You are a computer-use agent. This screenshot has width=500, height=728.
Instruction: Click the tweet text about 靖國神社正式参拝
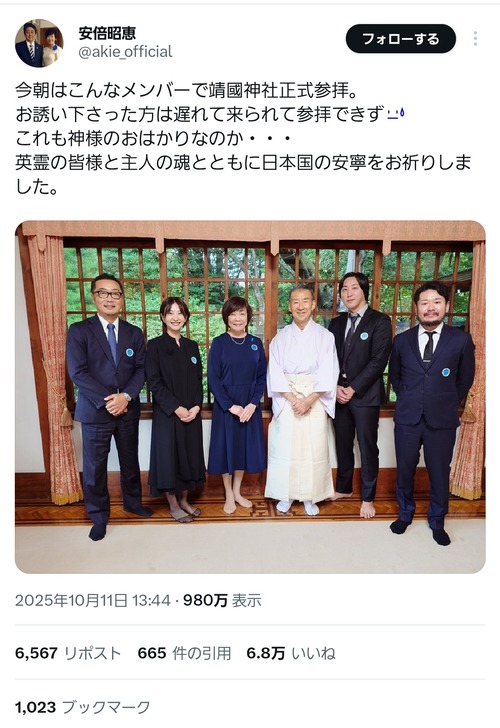coord(188,90)
